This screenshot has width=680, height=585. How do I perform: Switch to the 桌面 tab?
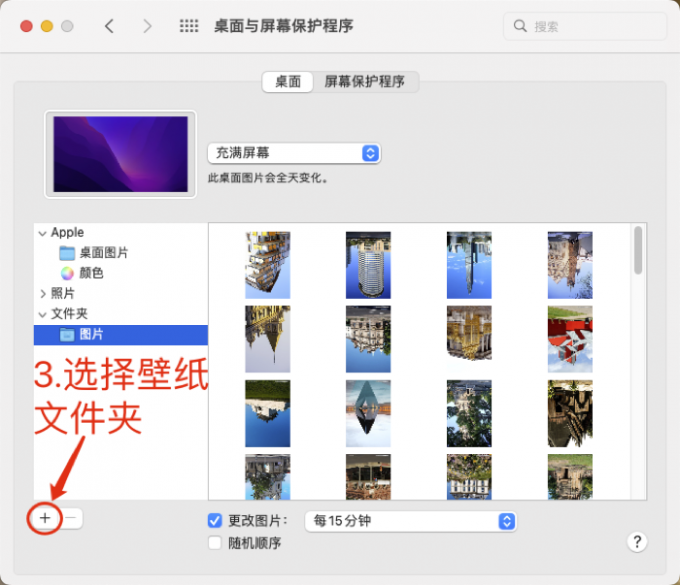click(x=288, y=82)
